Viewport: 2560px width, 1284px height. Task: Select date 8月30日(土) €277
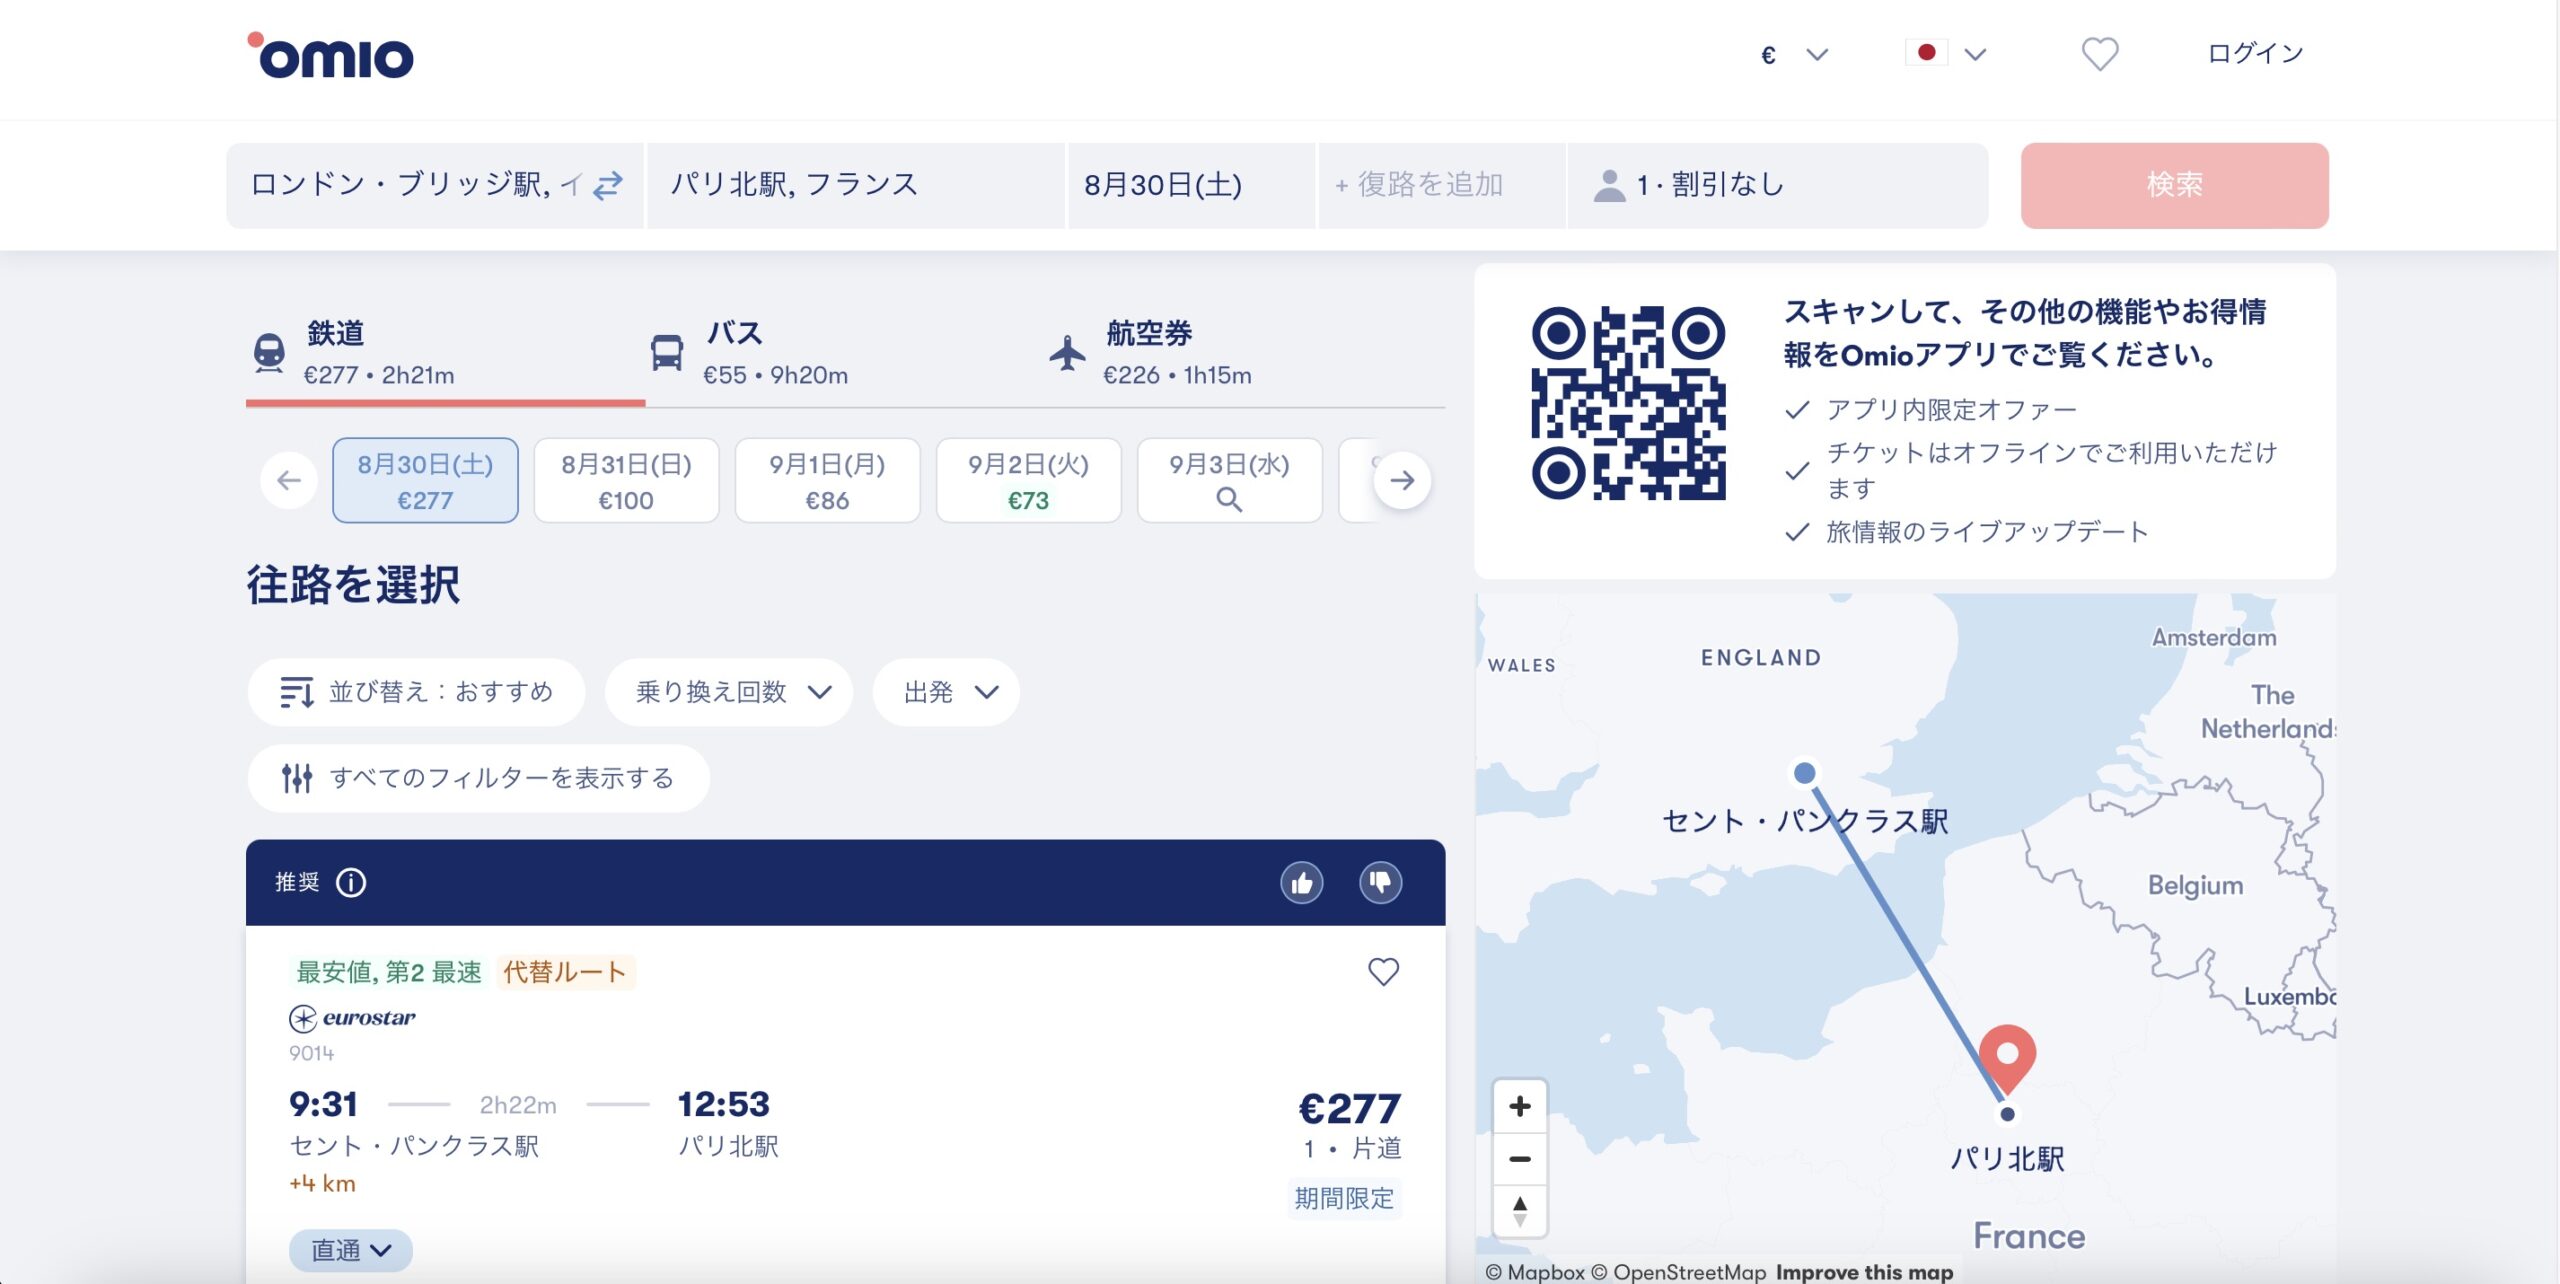coord(425,481)
